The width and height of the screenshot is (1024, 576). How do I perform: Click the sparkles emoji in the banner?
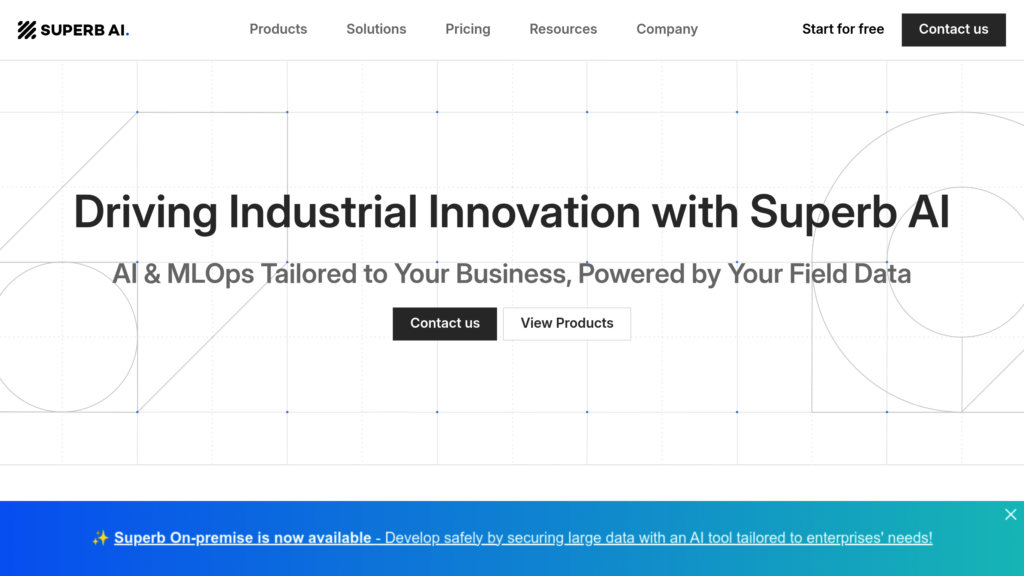pos(100,538)
